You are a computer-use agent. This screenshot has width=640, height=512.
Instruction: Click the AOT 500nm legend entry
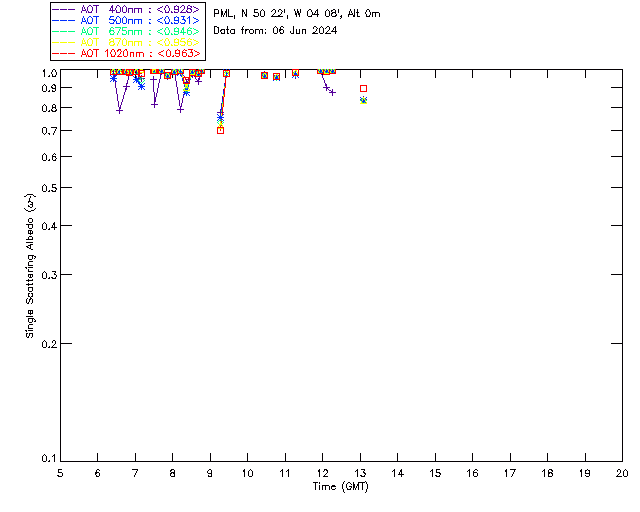[x=127, y=20]
